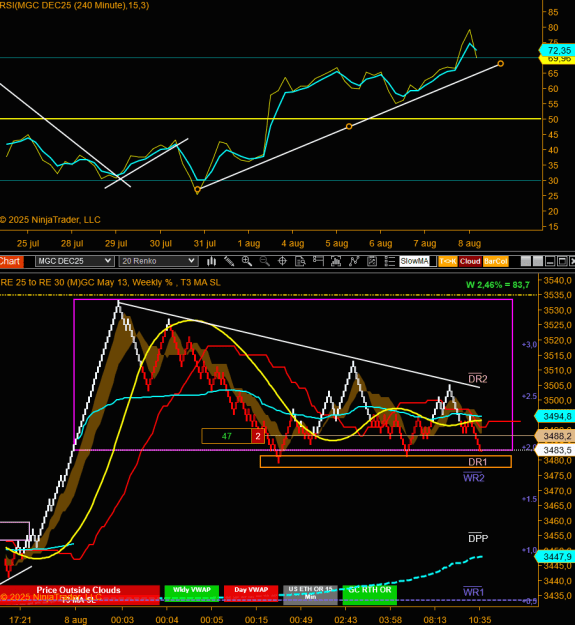Click the 10:35 time axis label
575x625 pixels.
[x=479, y=620]
